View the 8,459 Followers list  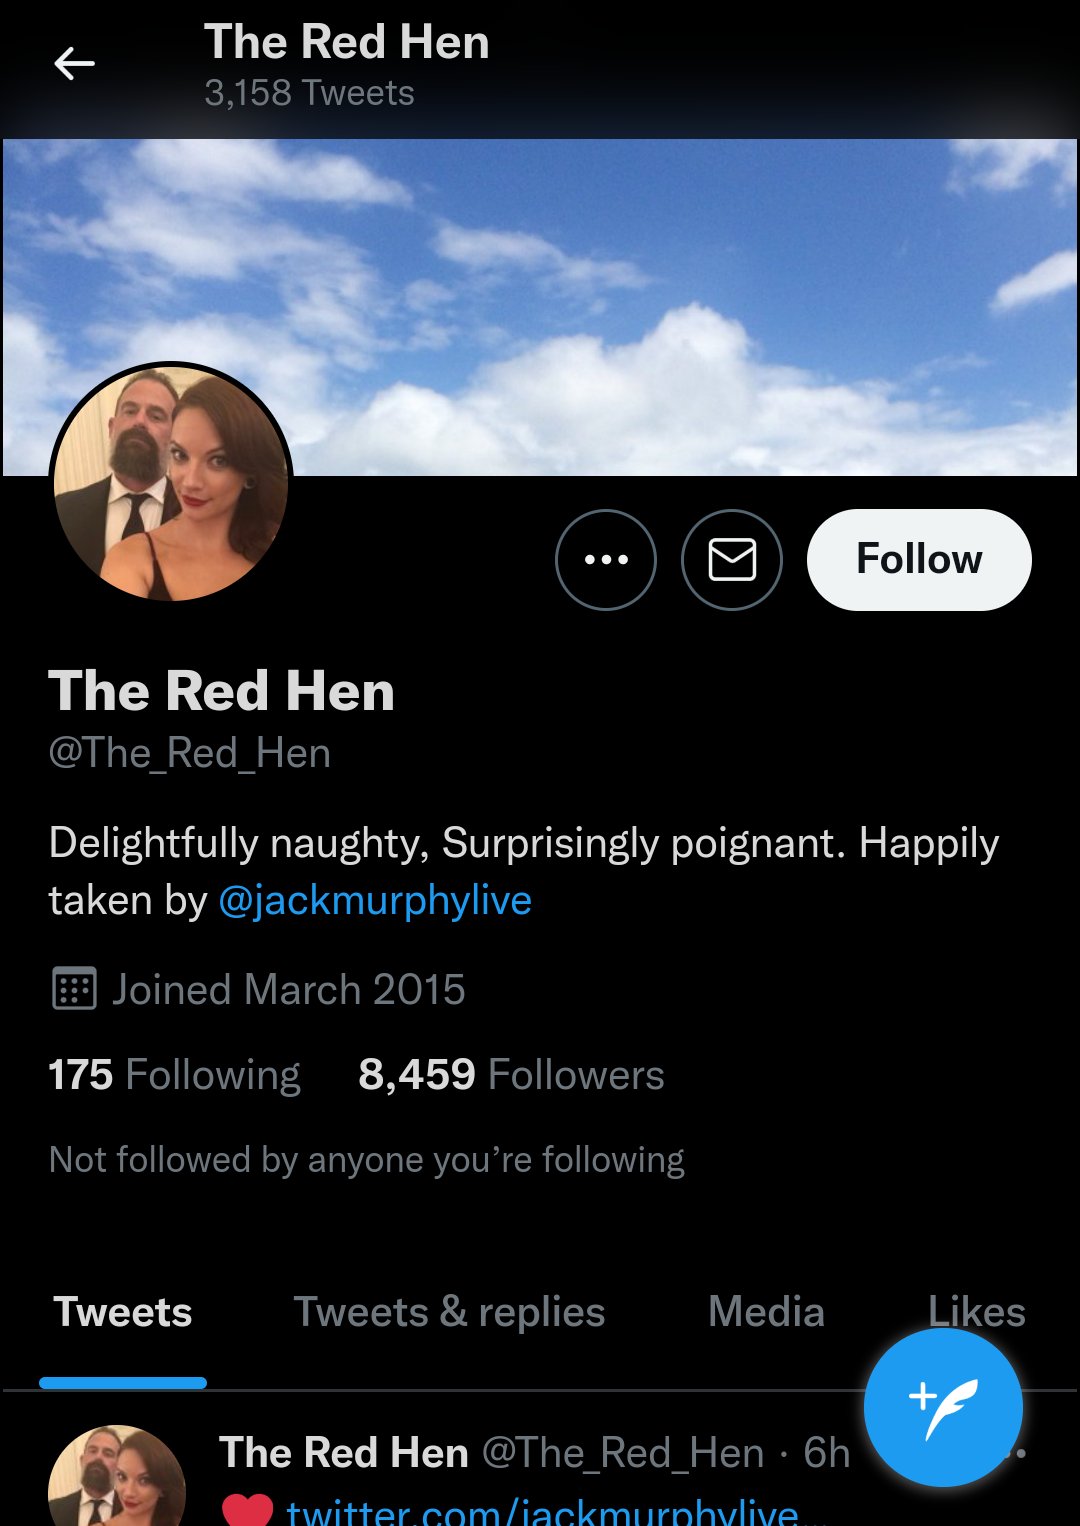[511, 1075]
